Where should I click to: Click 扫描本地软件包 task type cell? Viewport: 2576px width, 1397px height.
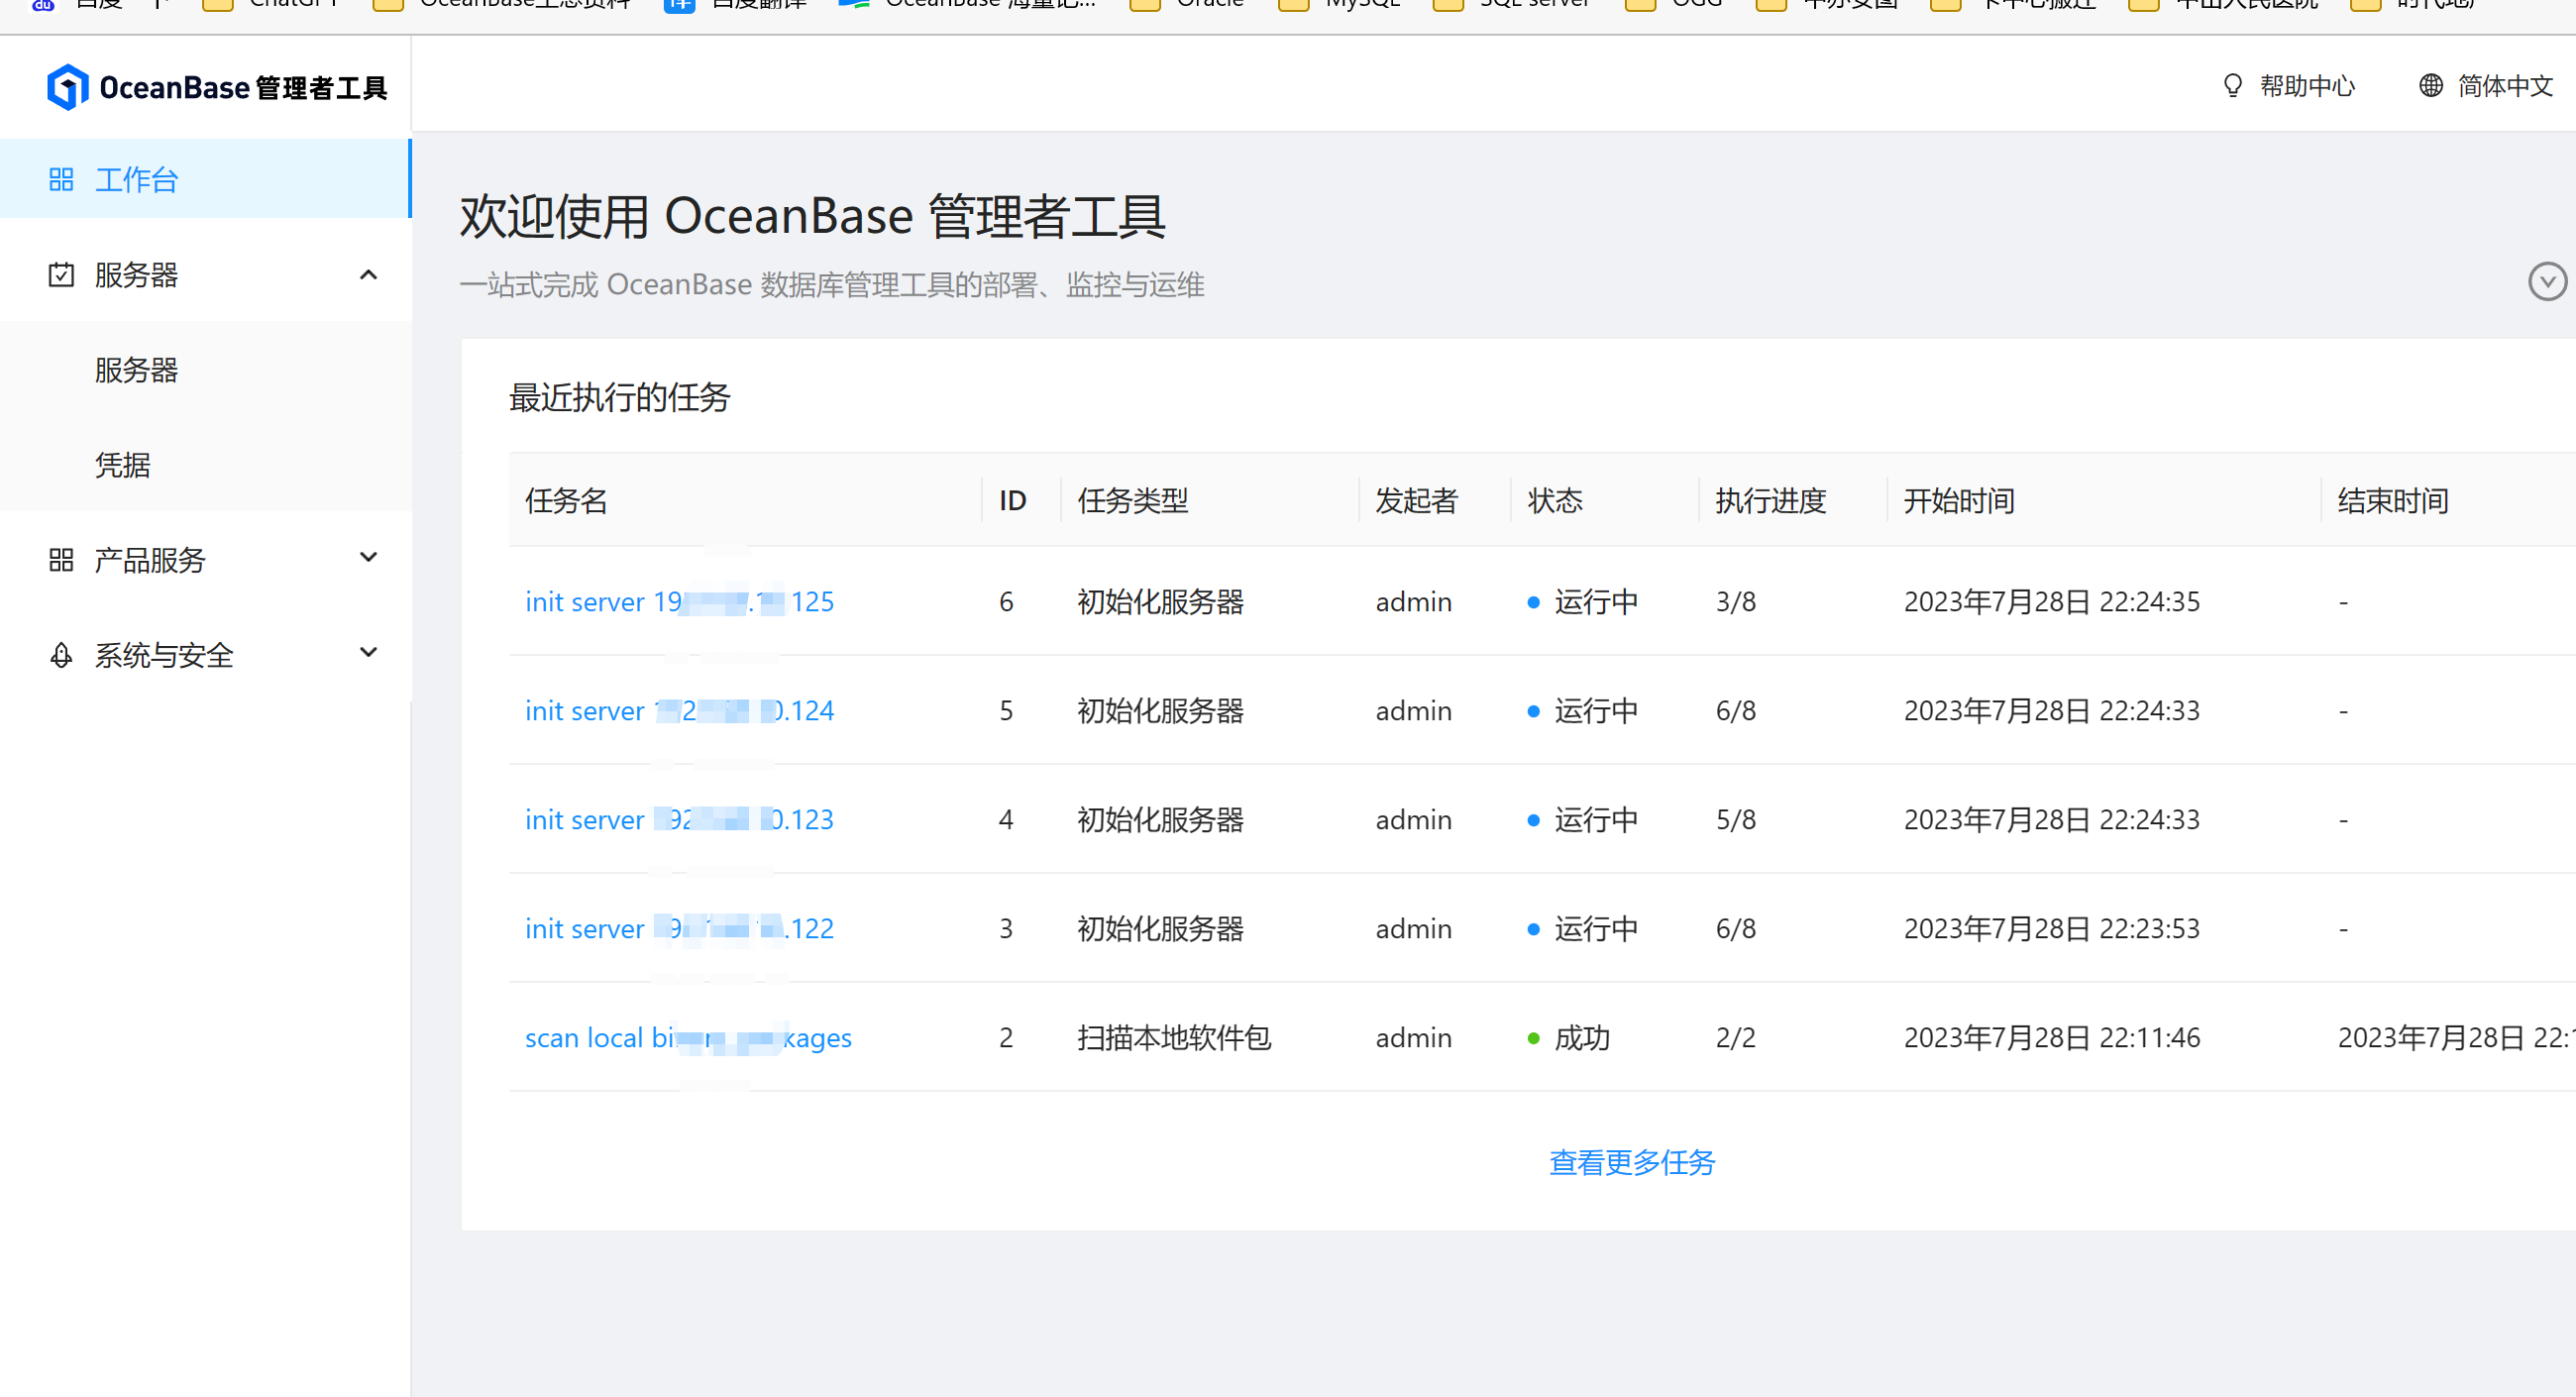click(x=1174, y=1038)
